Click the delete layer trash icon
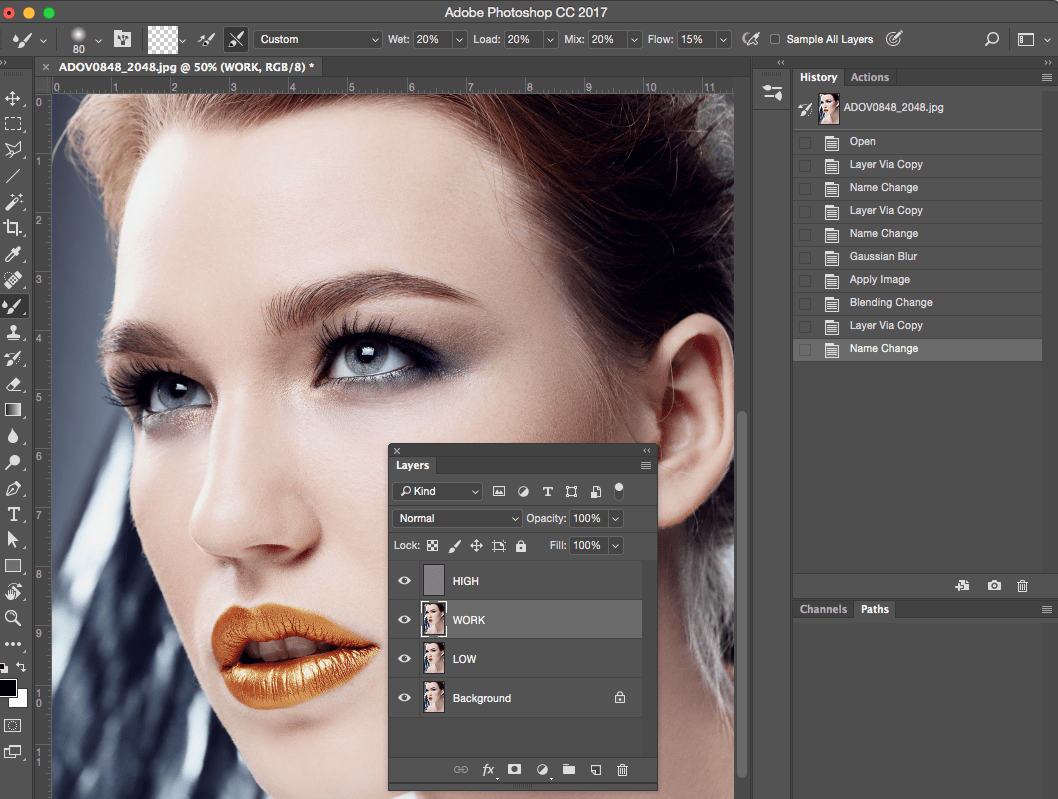 pos(622,769)
